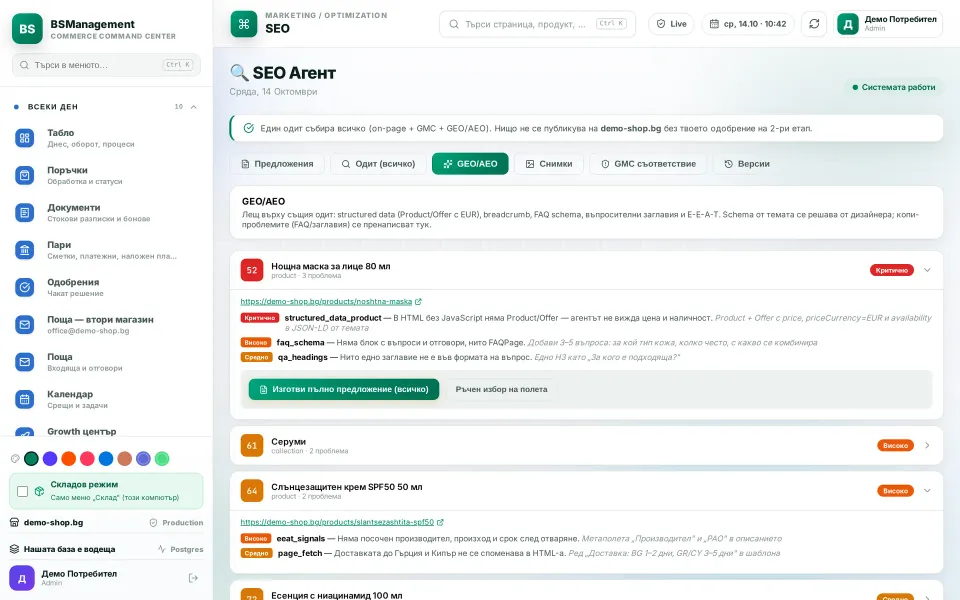Viewport: 960px width, 600px height.
Task: Open the demo-shop.bg/products/noshtna-maska link
Action: pos(326,302)
